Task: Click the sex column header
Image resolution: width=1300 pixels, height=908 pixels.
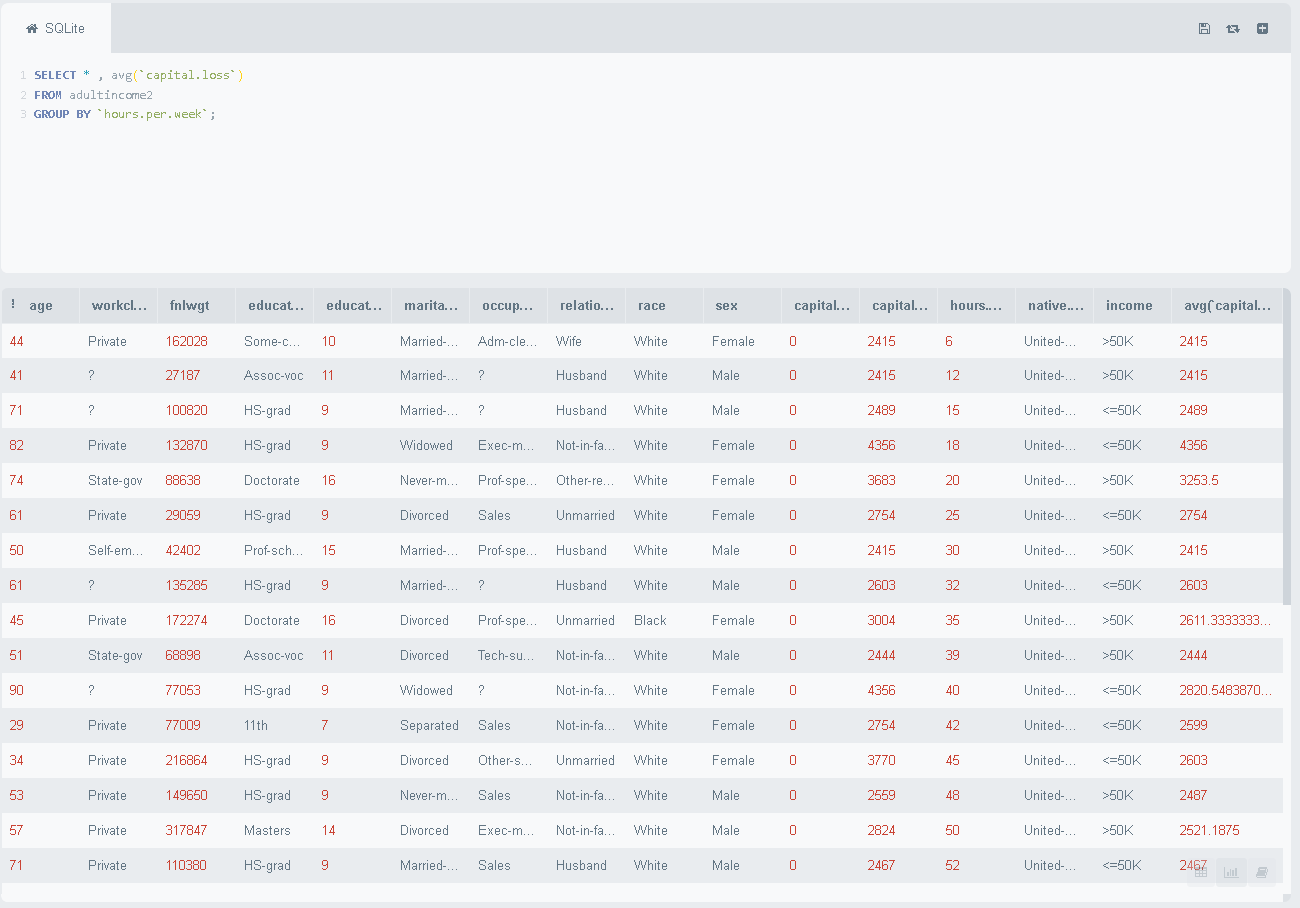Action: point(725,305)
